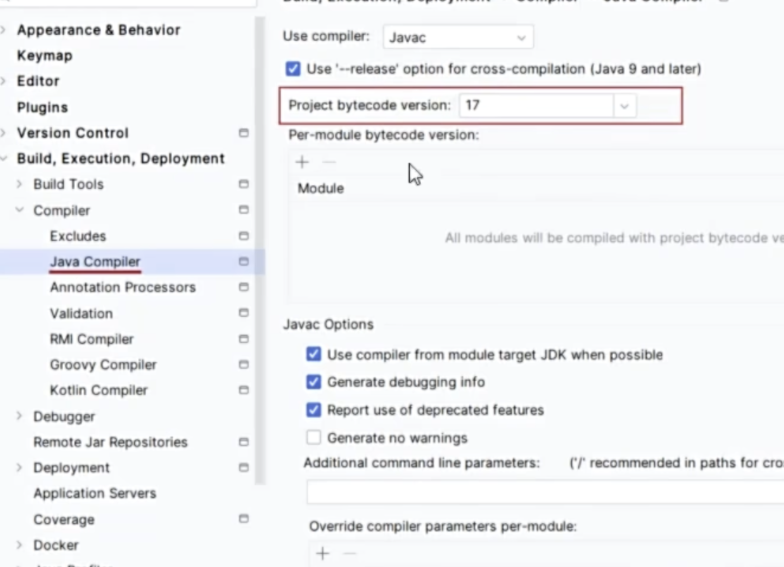Enable Generate no warnings
Image resolution: width=784 pixels, height=567 pixels.
click(314, 438)
